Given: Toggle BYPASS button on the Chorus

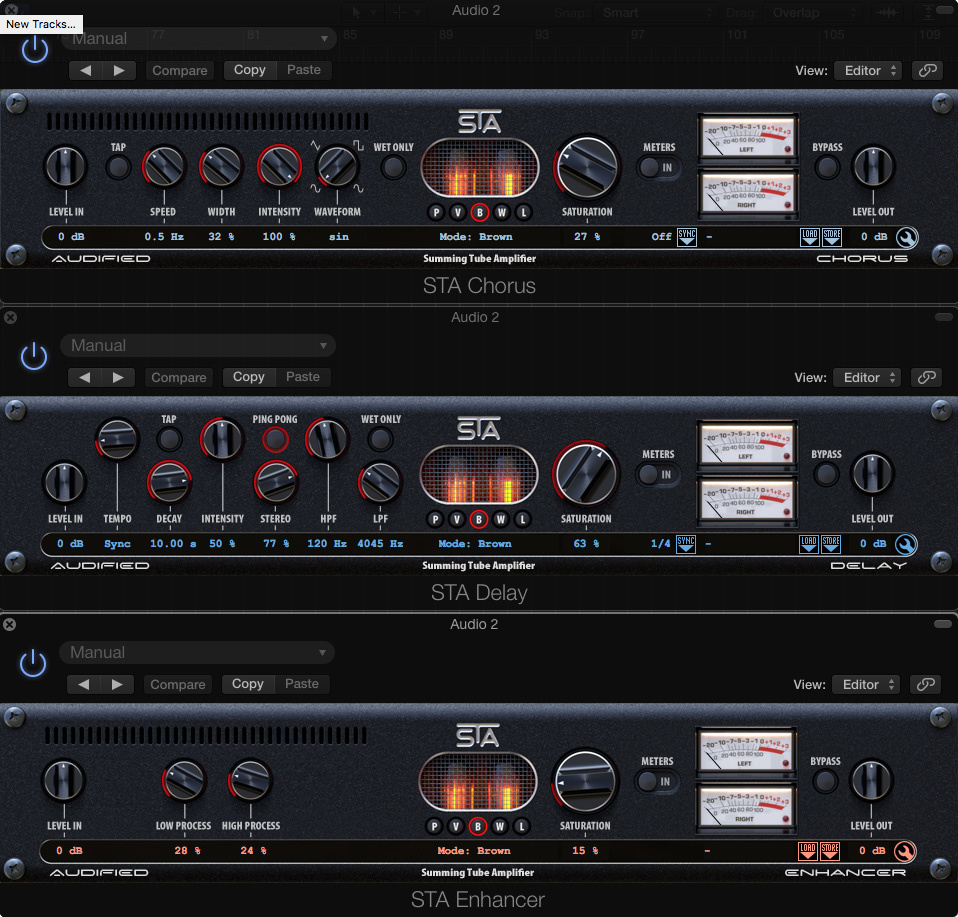Looking at the screenshot, I should click(827, 167).
